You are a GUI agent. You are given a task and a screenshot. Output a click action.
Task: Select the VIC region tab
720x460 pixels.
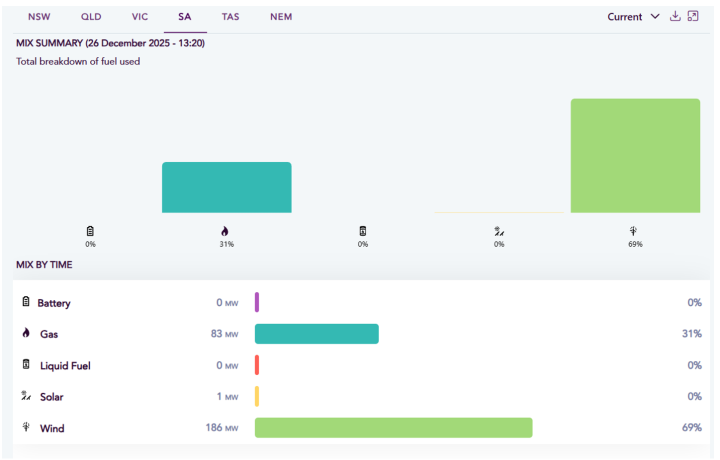(x=140, y=17)
